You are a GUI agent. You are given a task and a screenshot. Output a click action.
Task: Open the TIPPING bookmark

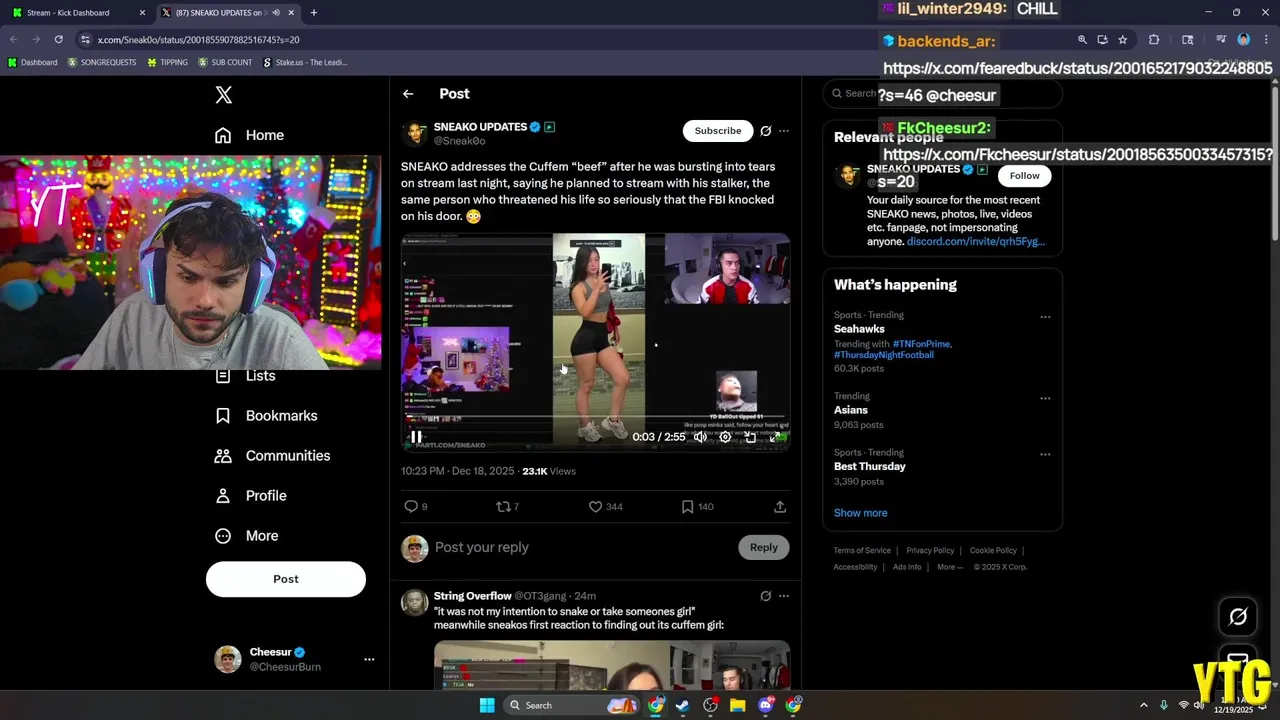click(167, 62)
